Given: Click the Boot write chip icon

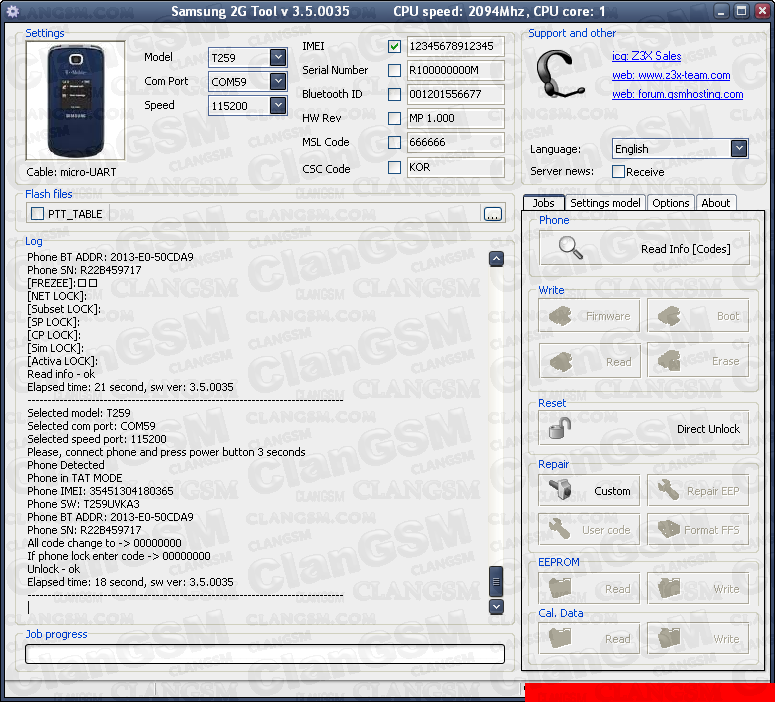Looking at the screenshot, I should [x=669, y=316].
